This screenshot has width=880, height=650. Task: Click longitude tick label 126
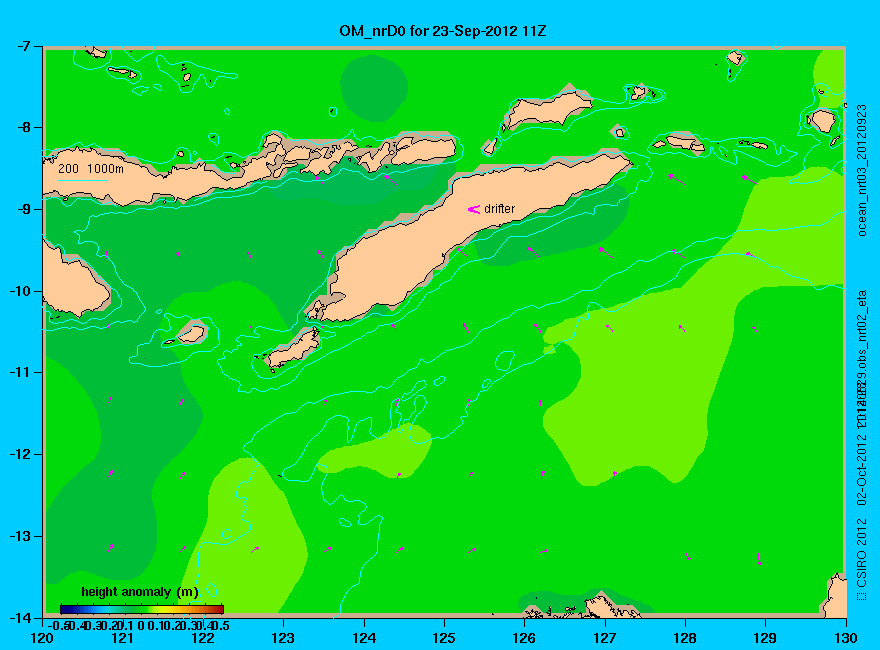(525, 638)
